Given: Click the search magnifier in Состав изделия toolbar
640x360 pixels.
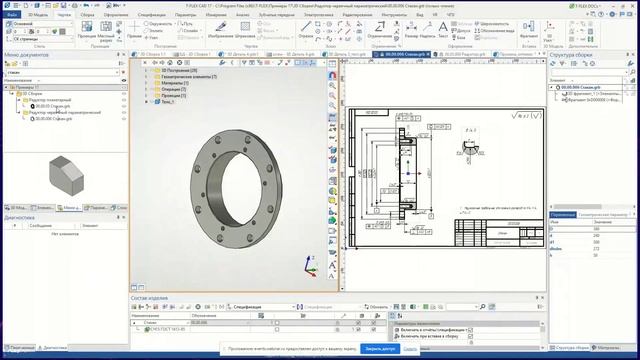Looking at the screenshot, I should 483,307.
